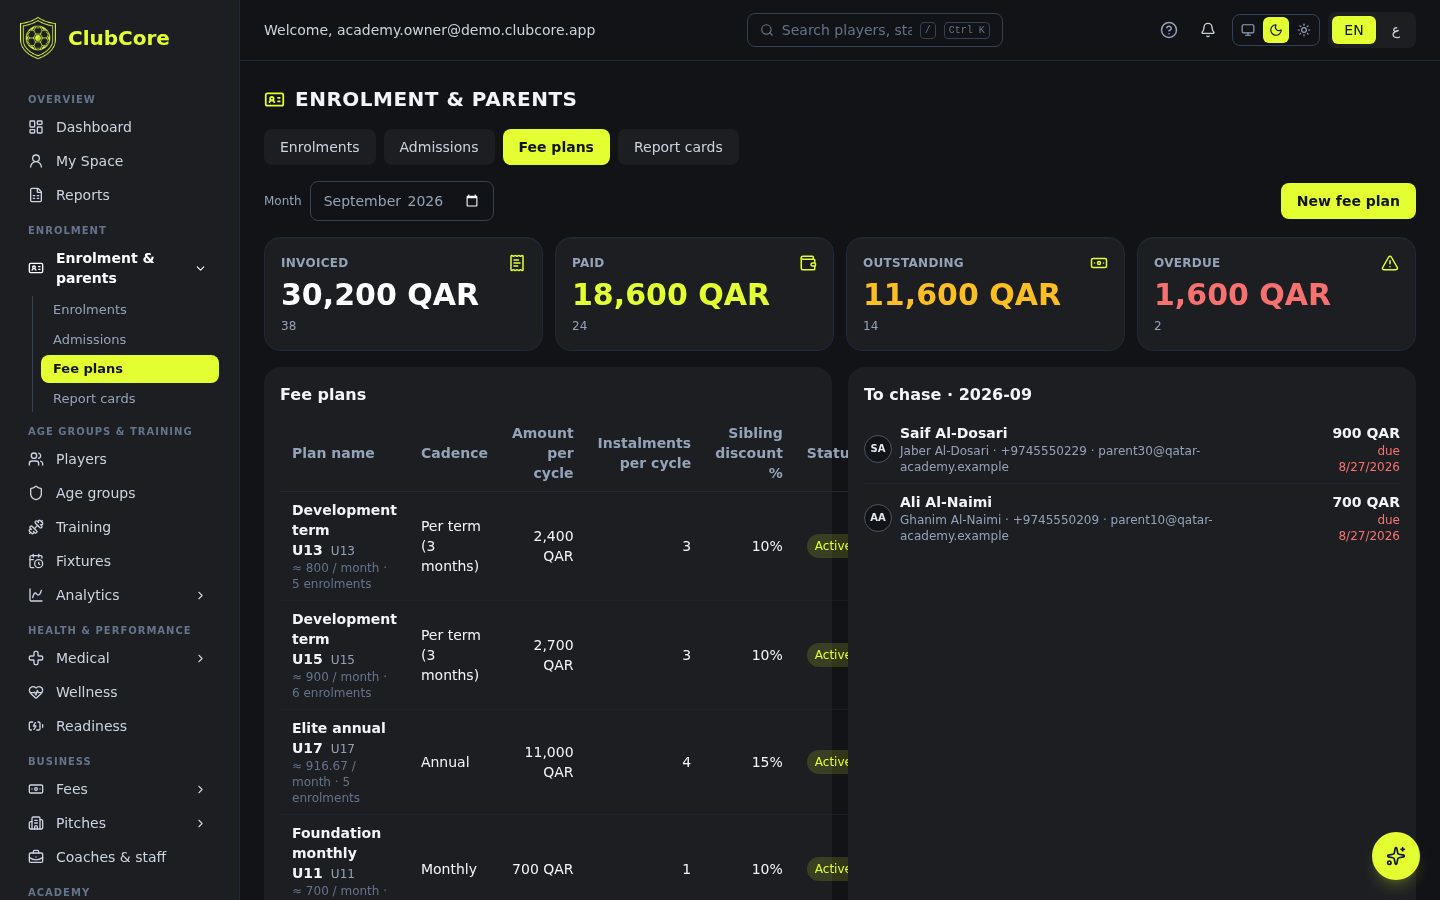Viewport: 1440px width, 900px height.
Task: Open the AI assistant sparkle button
Action: [1396, 856]
